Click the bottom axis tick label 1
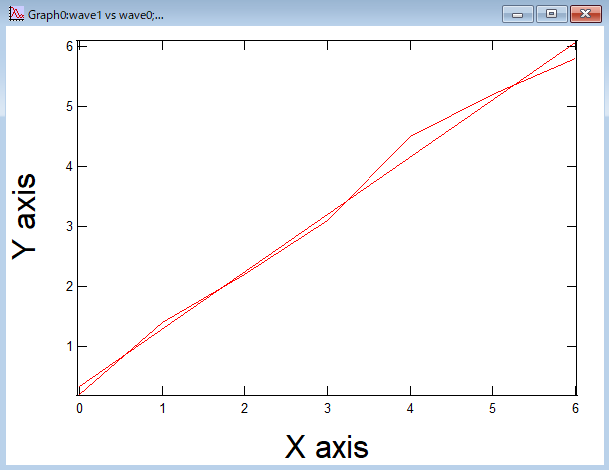 pyautogui.click(x=162, y=408)
